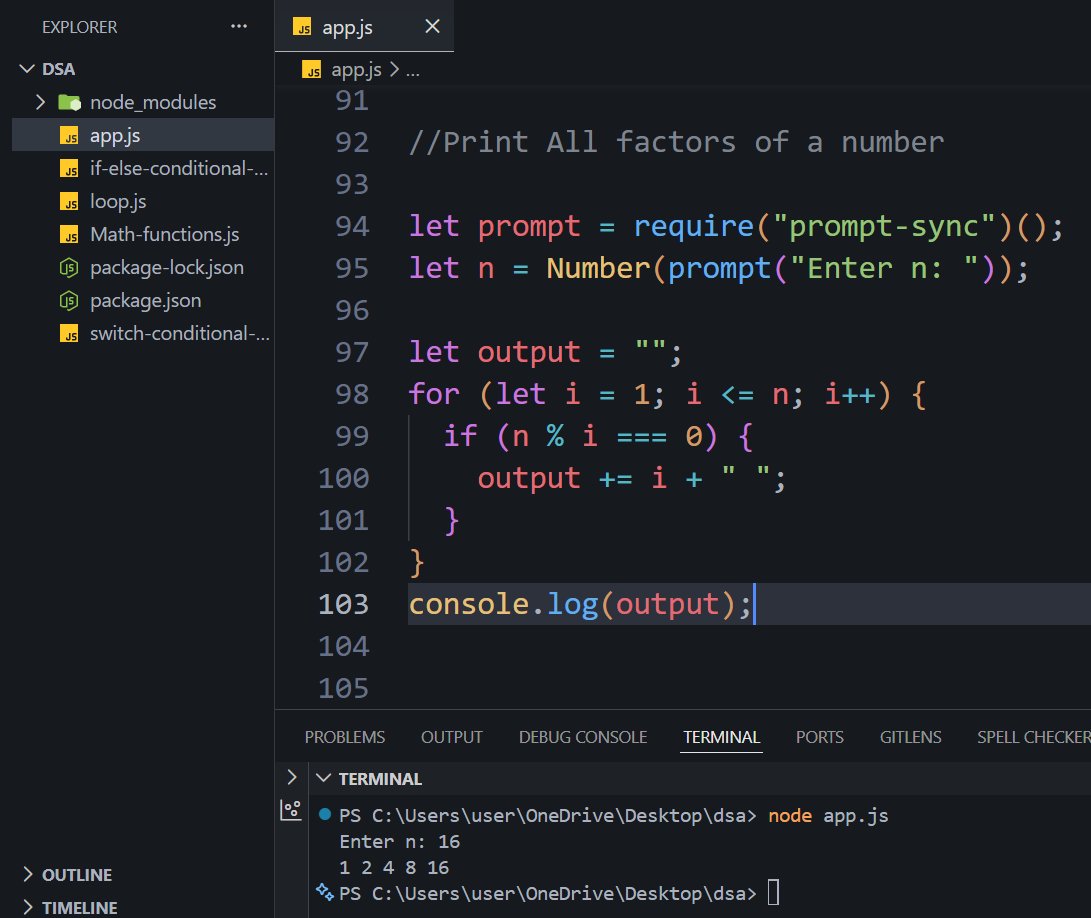Open package-lock.json in explorer
This screenshot has height=918, width=1091.
coord(143,267)
